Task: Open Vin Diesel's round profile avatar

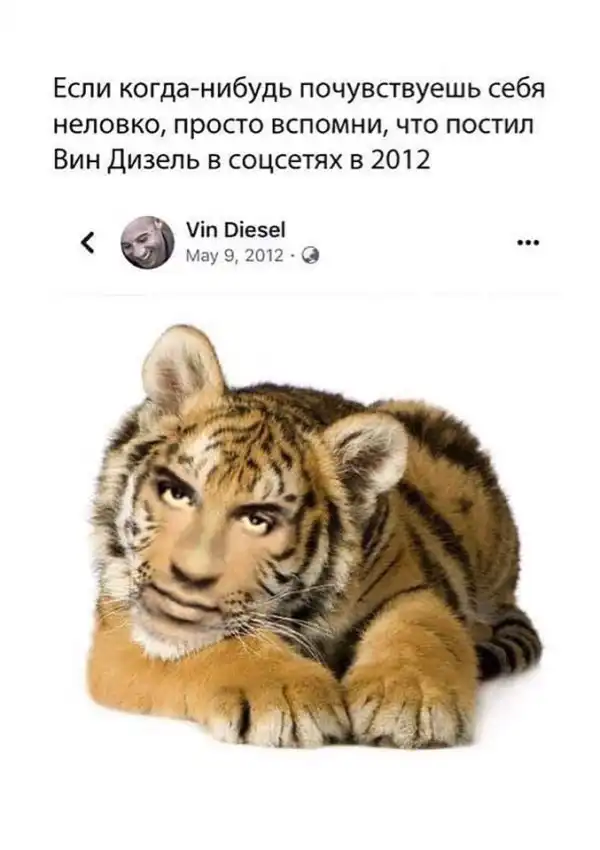Action: point(147,242)
